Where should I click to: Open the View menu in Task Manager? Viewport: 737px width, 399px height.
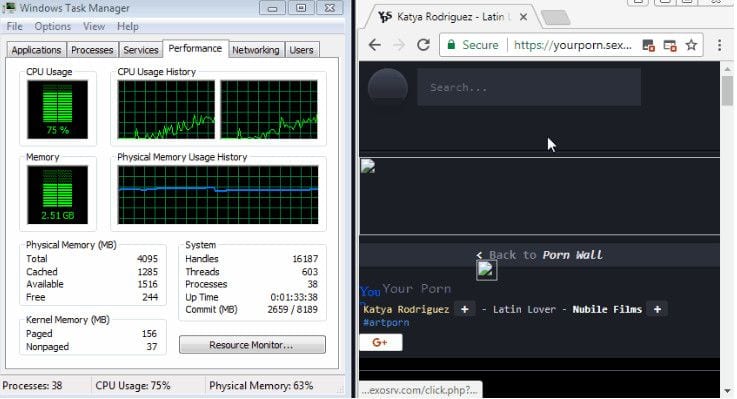coord(94,26)
